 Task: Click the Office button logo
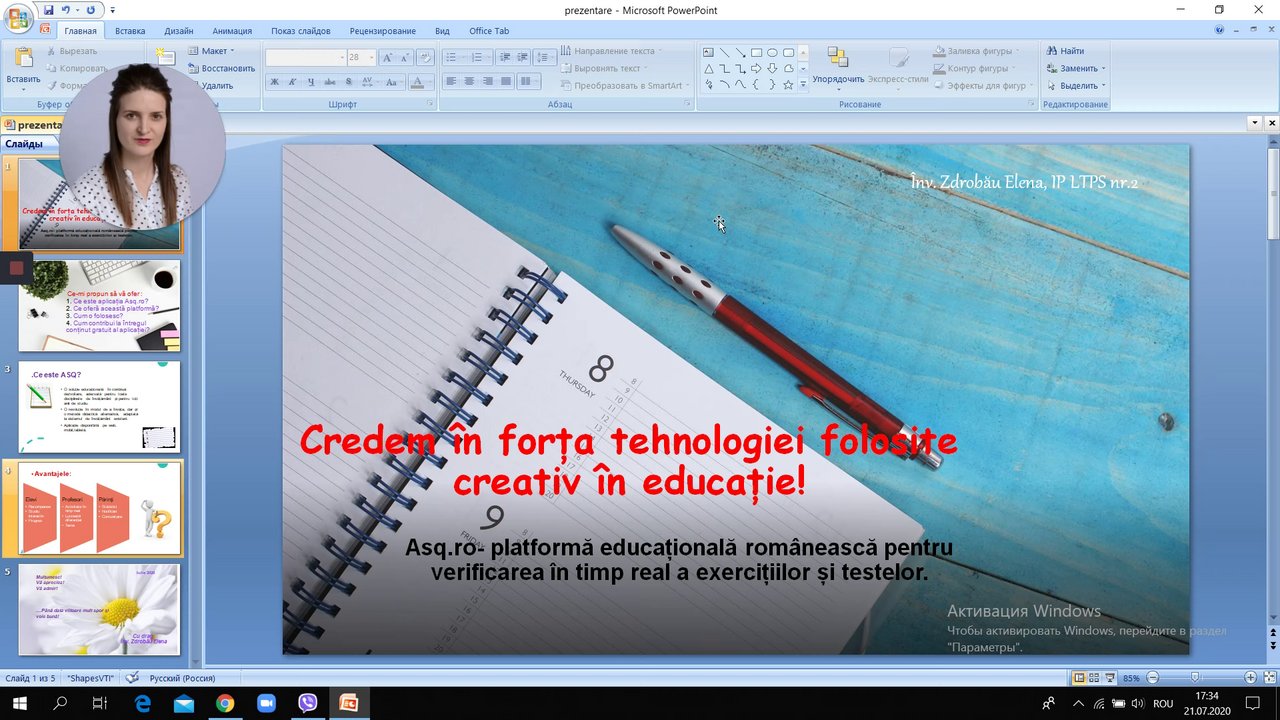click(20, 18)
